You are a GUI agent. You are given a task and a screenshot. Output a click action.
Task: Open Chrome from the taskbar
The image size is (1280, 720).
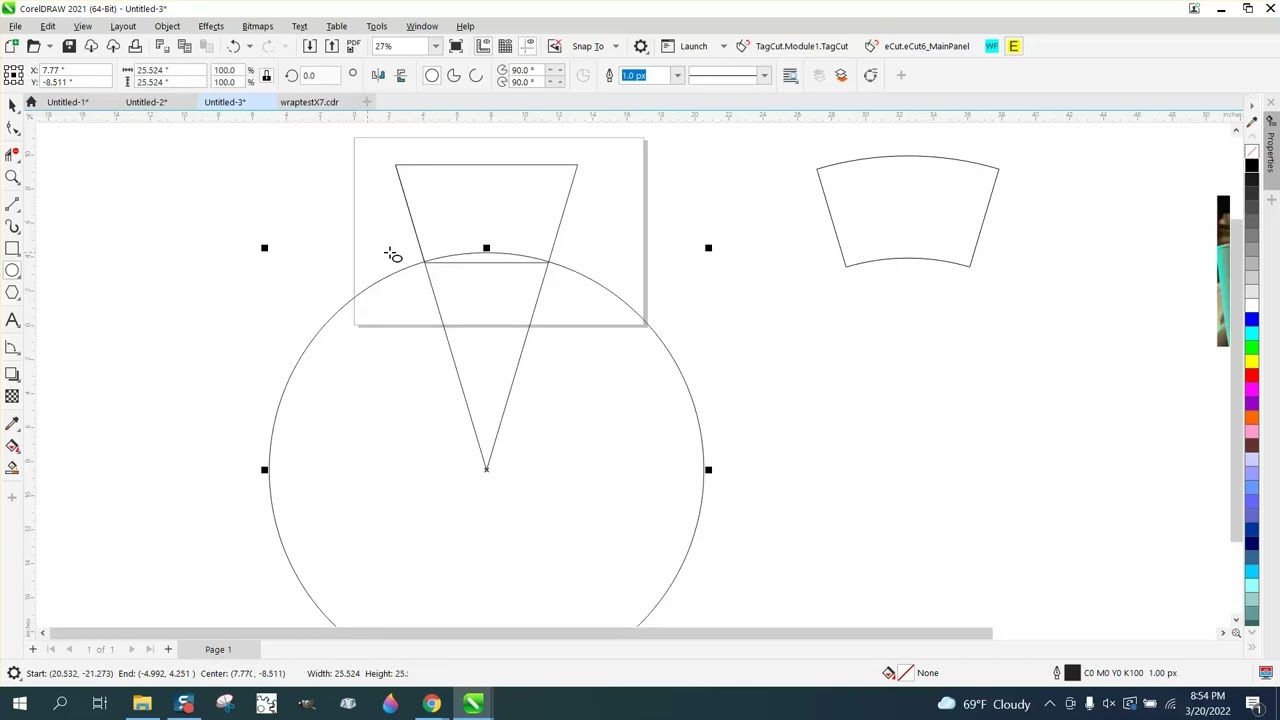pos(431,704)
